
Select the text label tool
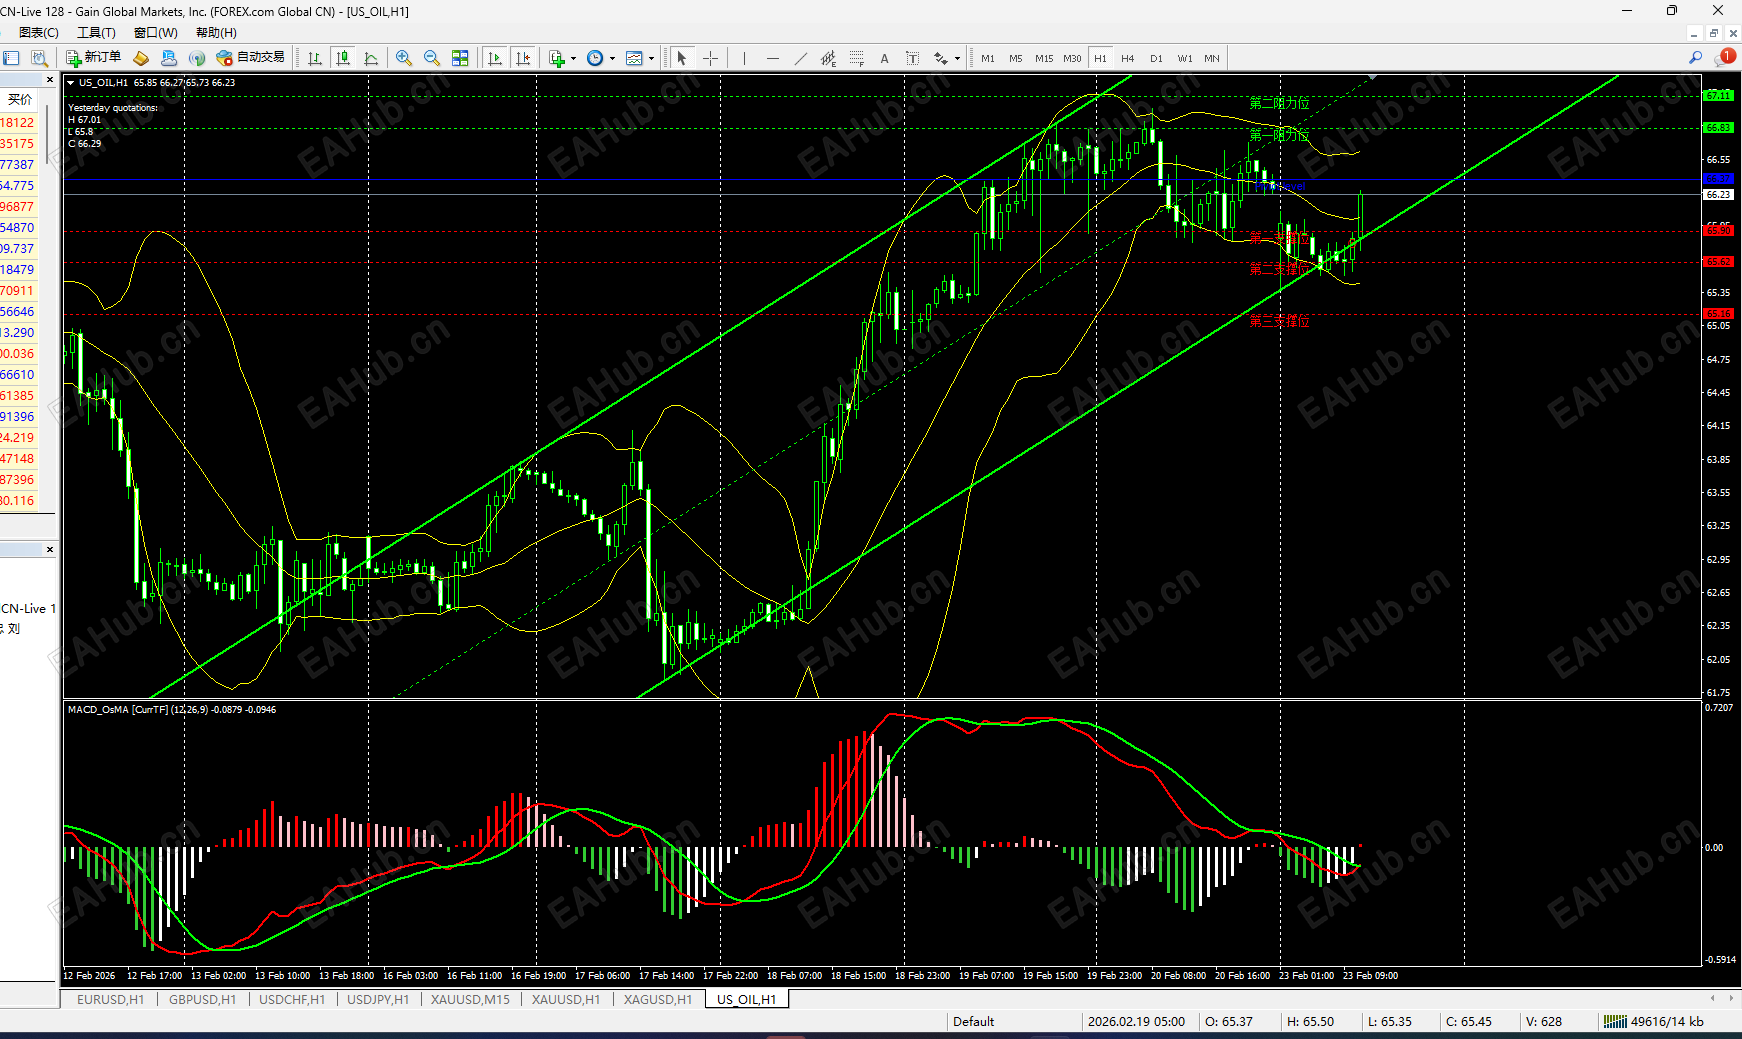pos(912,58)
